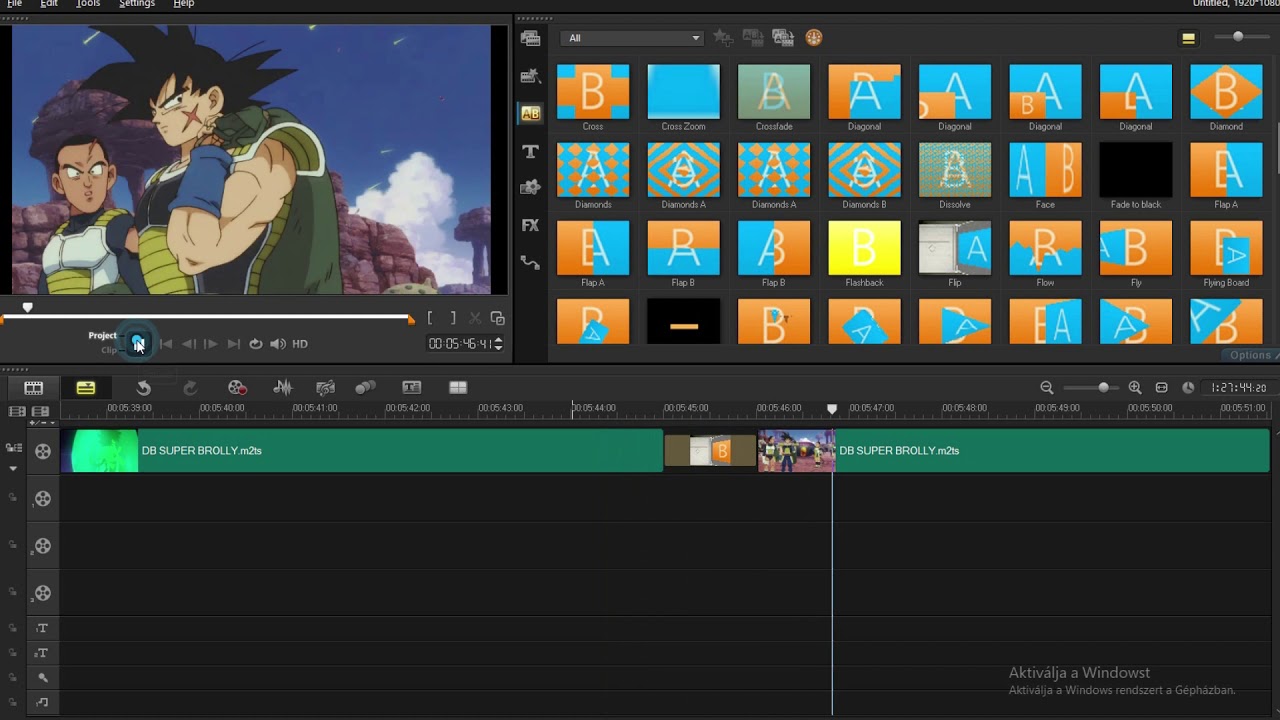The height and width of the screenshot is (720, 1280).
Task: Open the Sound Mixer icon
Action: pos(283,388)
